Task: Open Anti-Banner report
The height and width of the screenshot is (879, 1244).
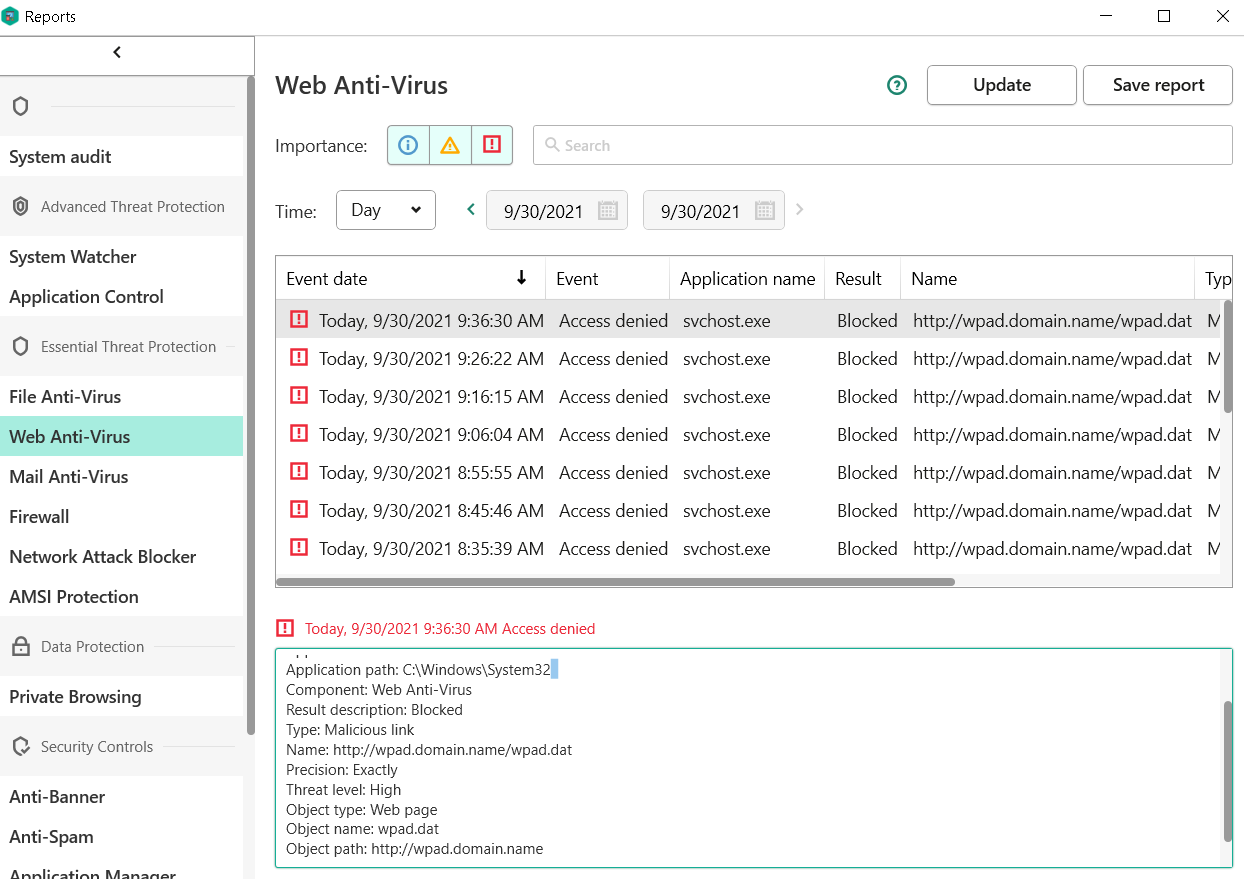Action: pyautogui.click(x=121, y=797)
